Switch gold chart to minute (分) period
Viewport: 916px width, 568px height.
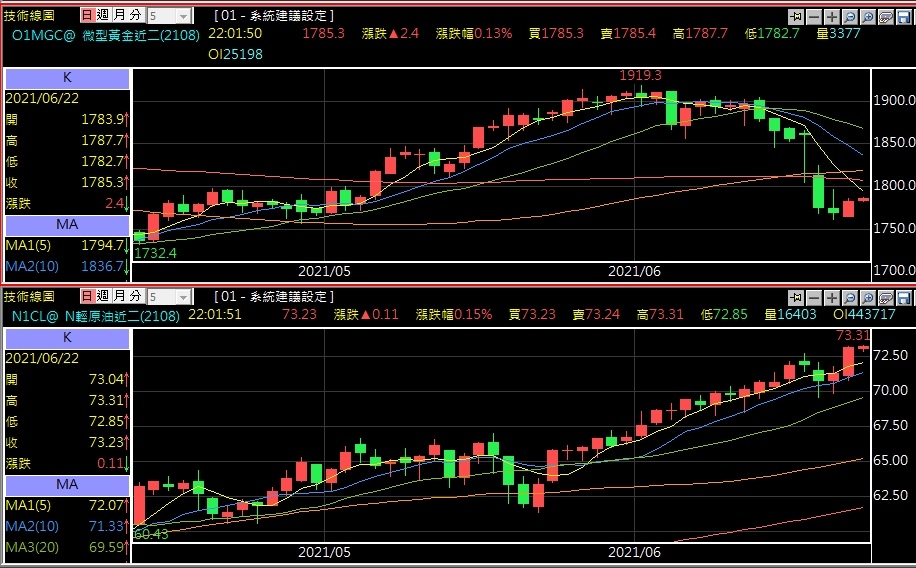136,15
